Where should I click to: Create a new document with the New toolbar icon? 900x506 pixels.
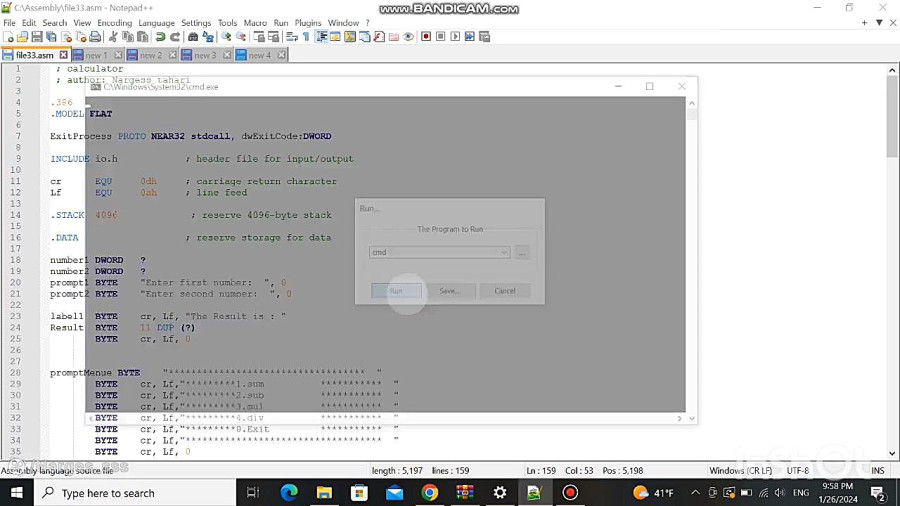click(x=8, y=37)
